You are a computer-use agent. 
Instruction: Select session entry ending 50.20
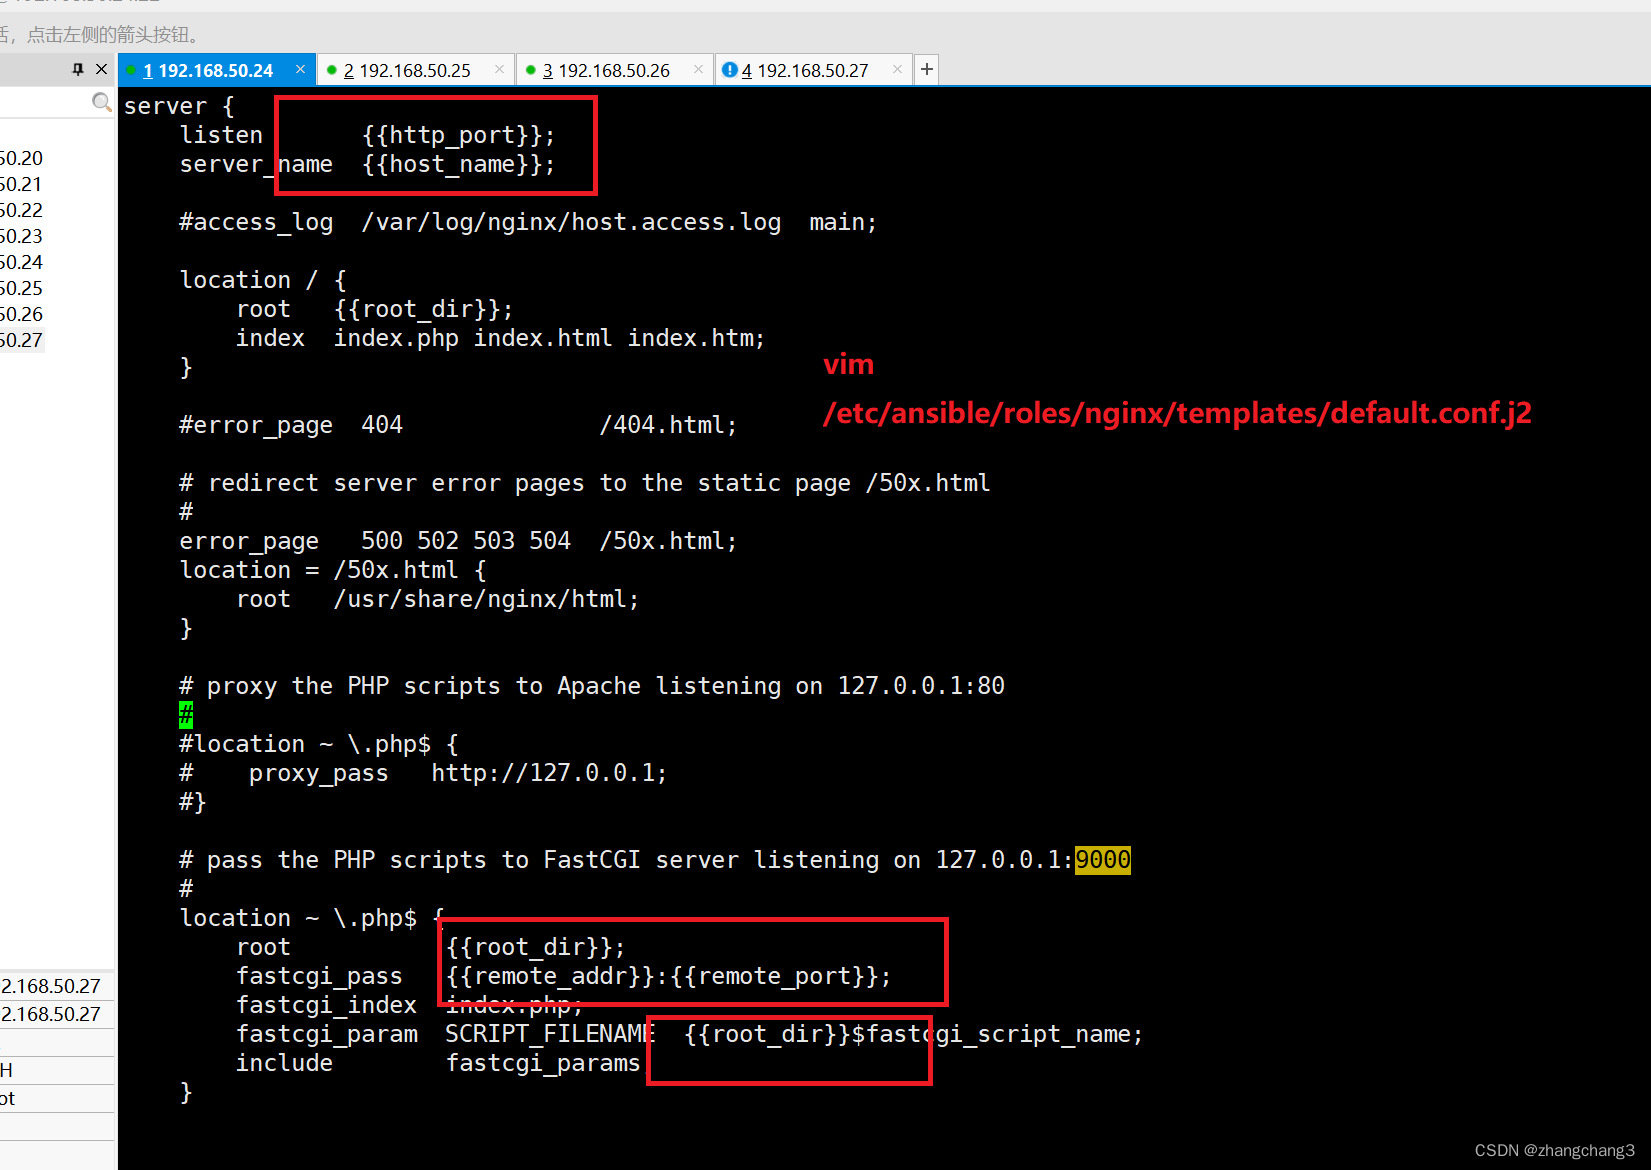click(x=21, y=158)
